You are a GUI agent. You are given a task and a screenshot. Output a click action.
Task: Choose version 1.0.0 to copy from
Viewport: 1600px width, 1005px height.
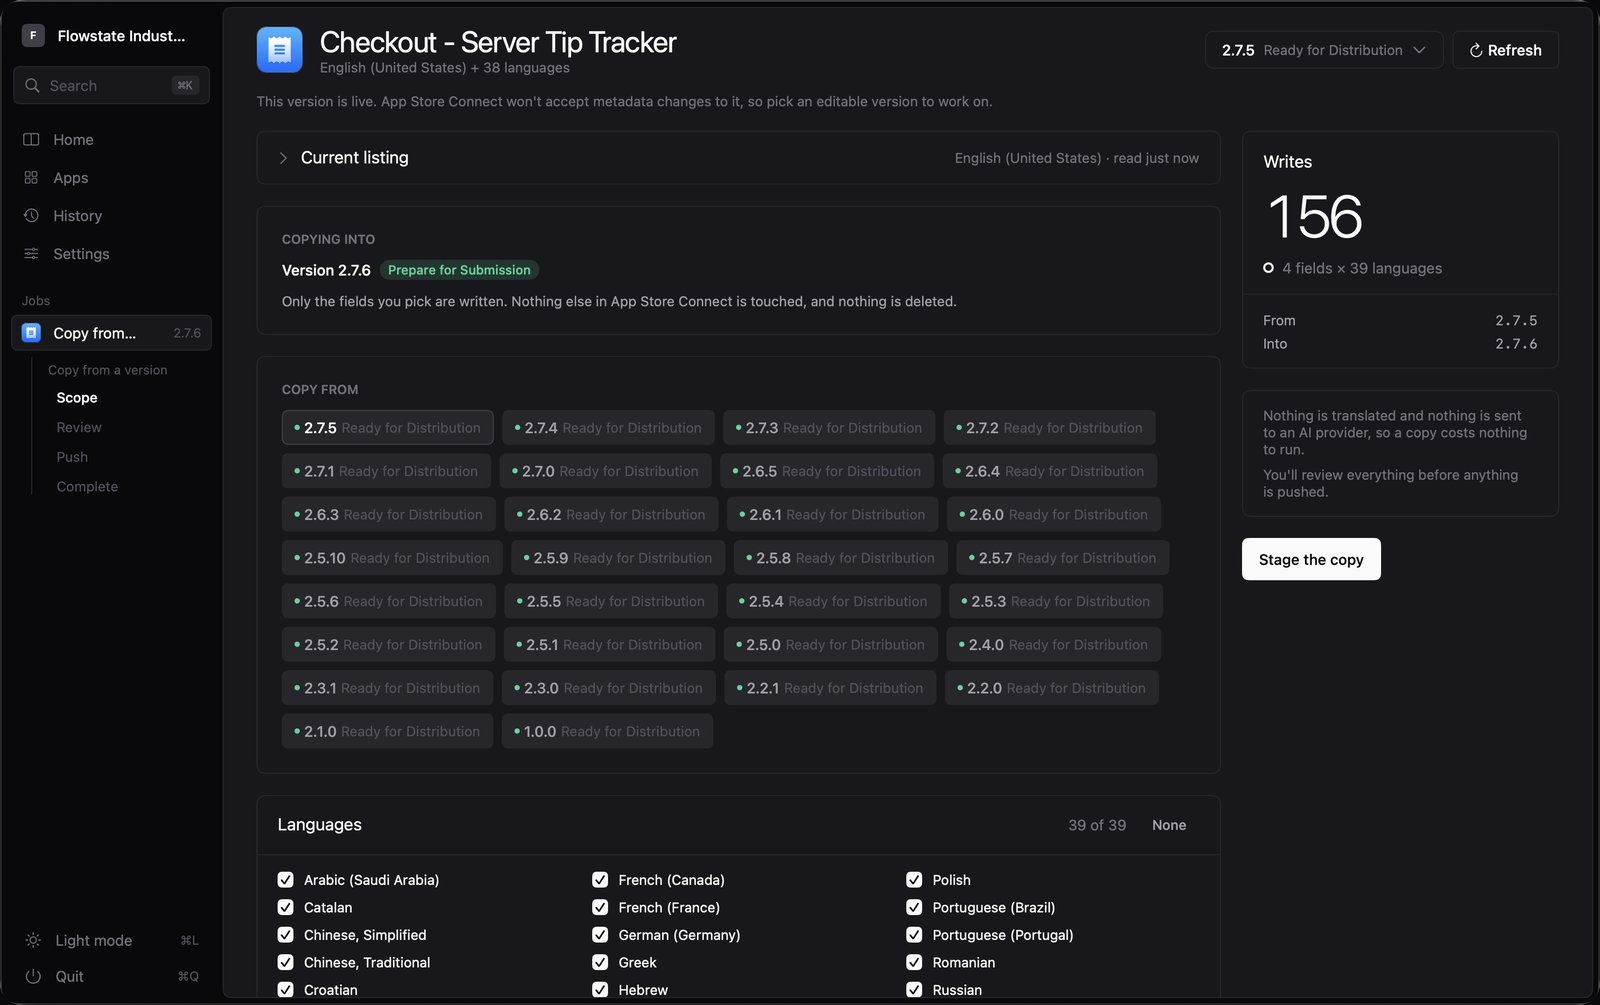tap(607, 731)
